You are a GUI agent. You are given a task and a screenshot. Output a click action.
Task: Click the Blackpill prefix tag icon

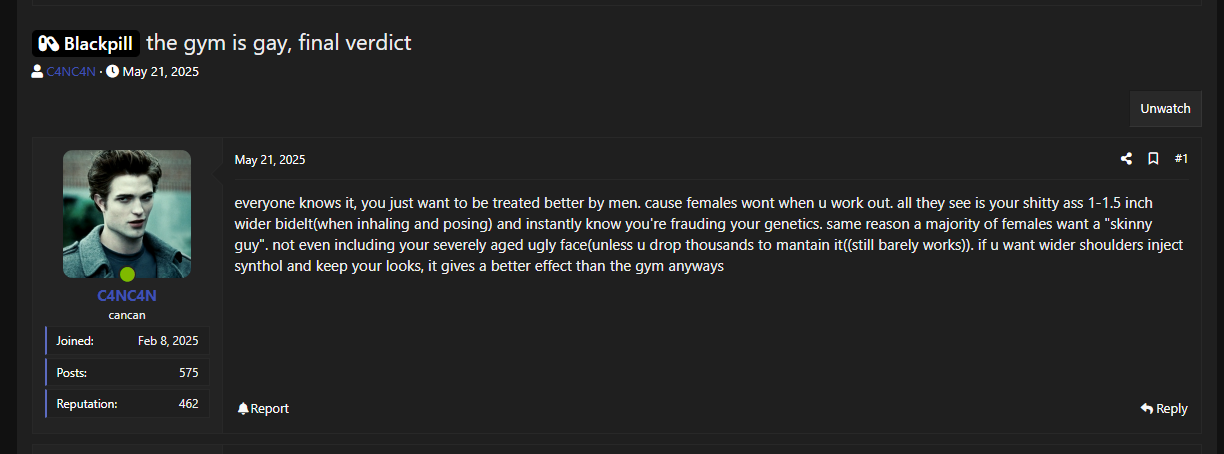[49, 44]
